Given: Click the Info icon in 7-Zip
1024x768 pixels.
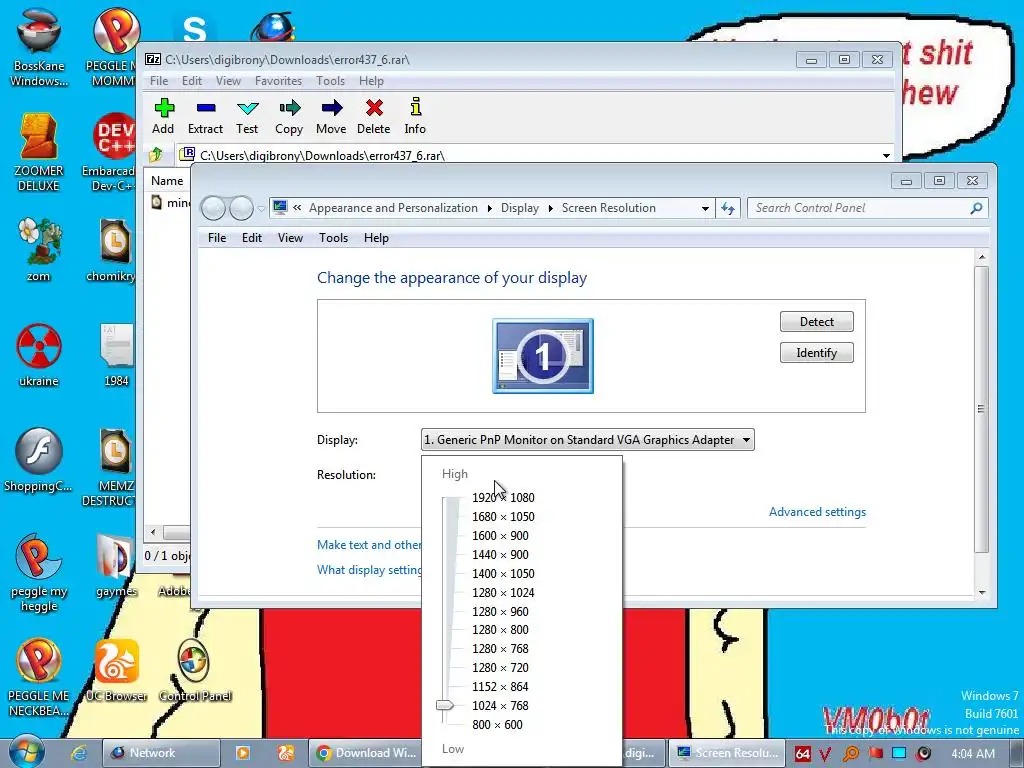Looking at the screenshot, I should [415, 106].
